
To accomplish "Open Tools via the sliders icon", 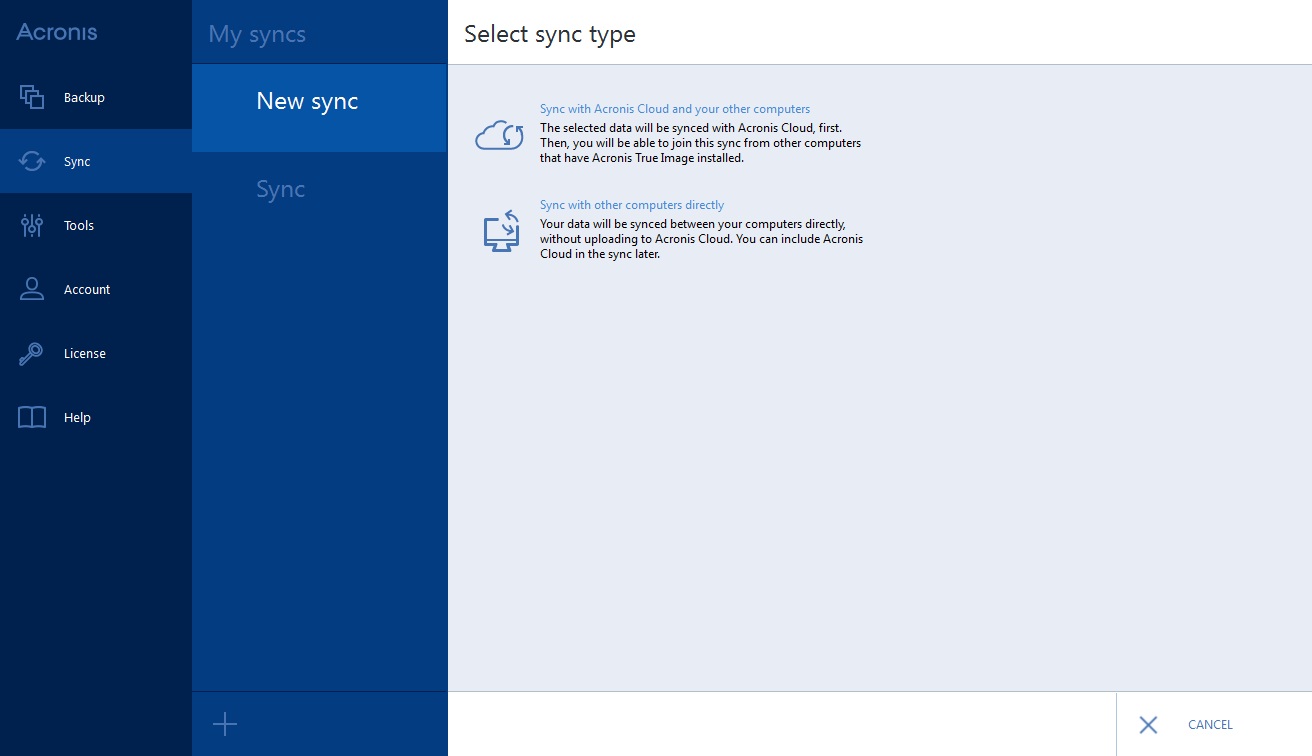I will pos(32,225).
